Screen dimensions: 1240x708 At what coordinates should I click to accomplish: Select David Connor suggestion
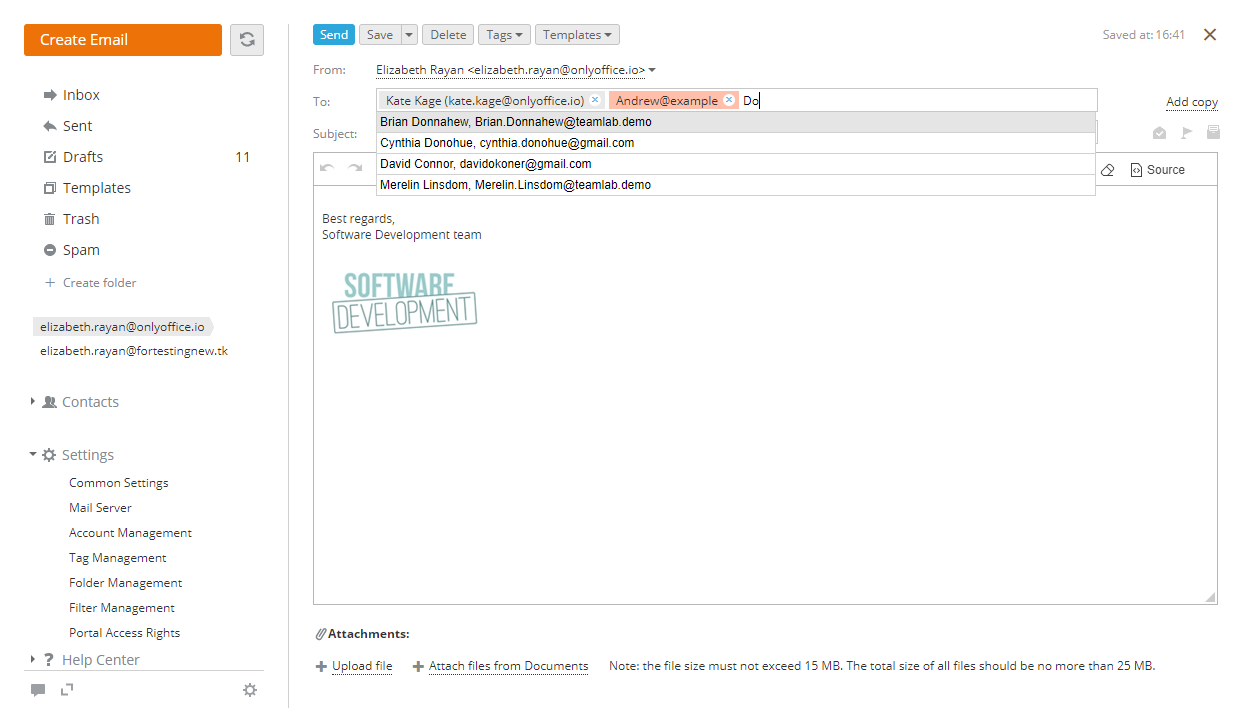pyautogui.click(x=736, y=164)
